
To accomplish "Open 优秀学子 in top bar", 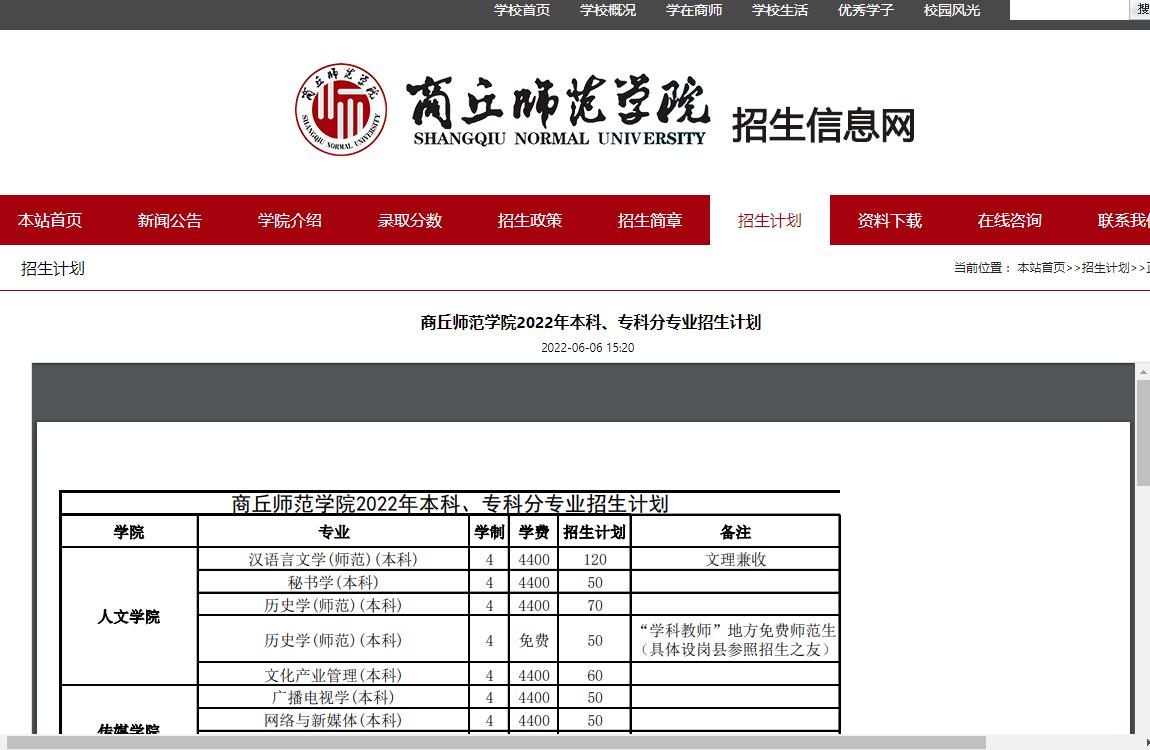I will (x=866, y=10).
